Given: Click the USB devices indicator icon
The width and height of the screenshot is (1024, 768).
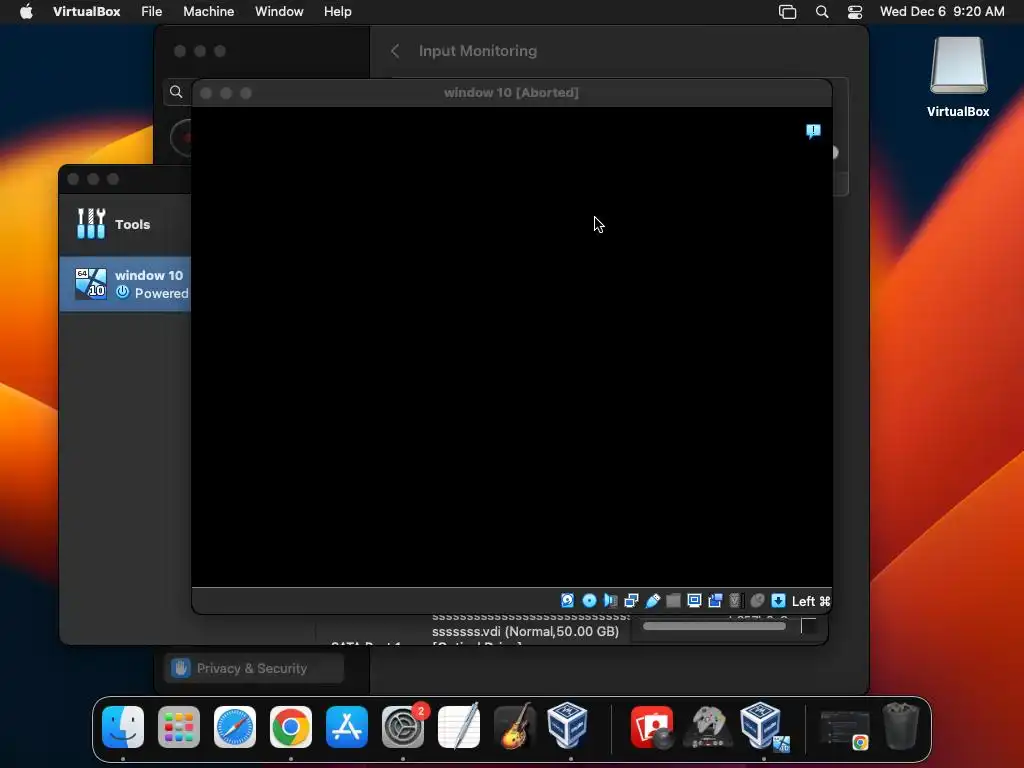Looking at the screenshot, I should (x=652, y=601).
